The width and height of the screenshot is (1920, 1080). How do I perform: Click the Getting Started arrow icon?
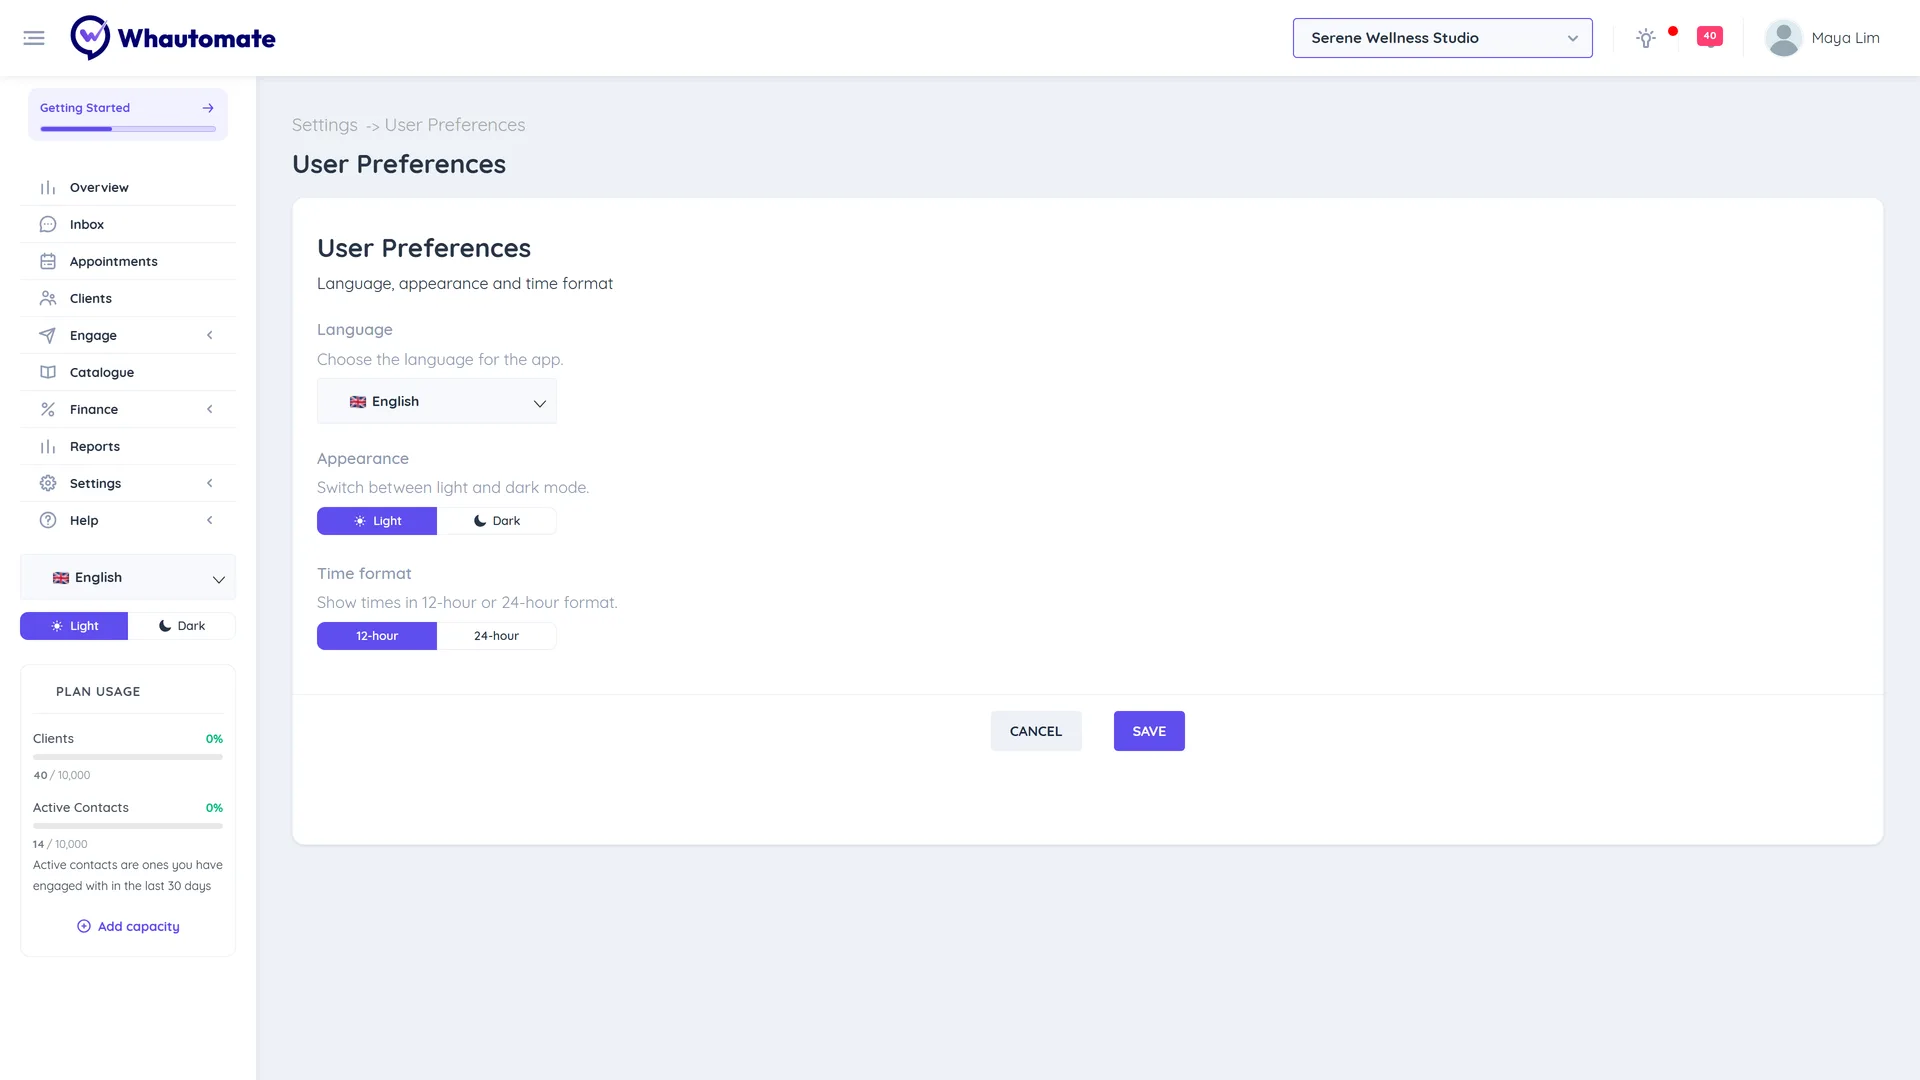(208, 108)
